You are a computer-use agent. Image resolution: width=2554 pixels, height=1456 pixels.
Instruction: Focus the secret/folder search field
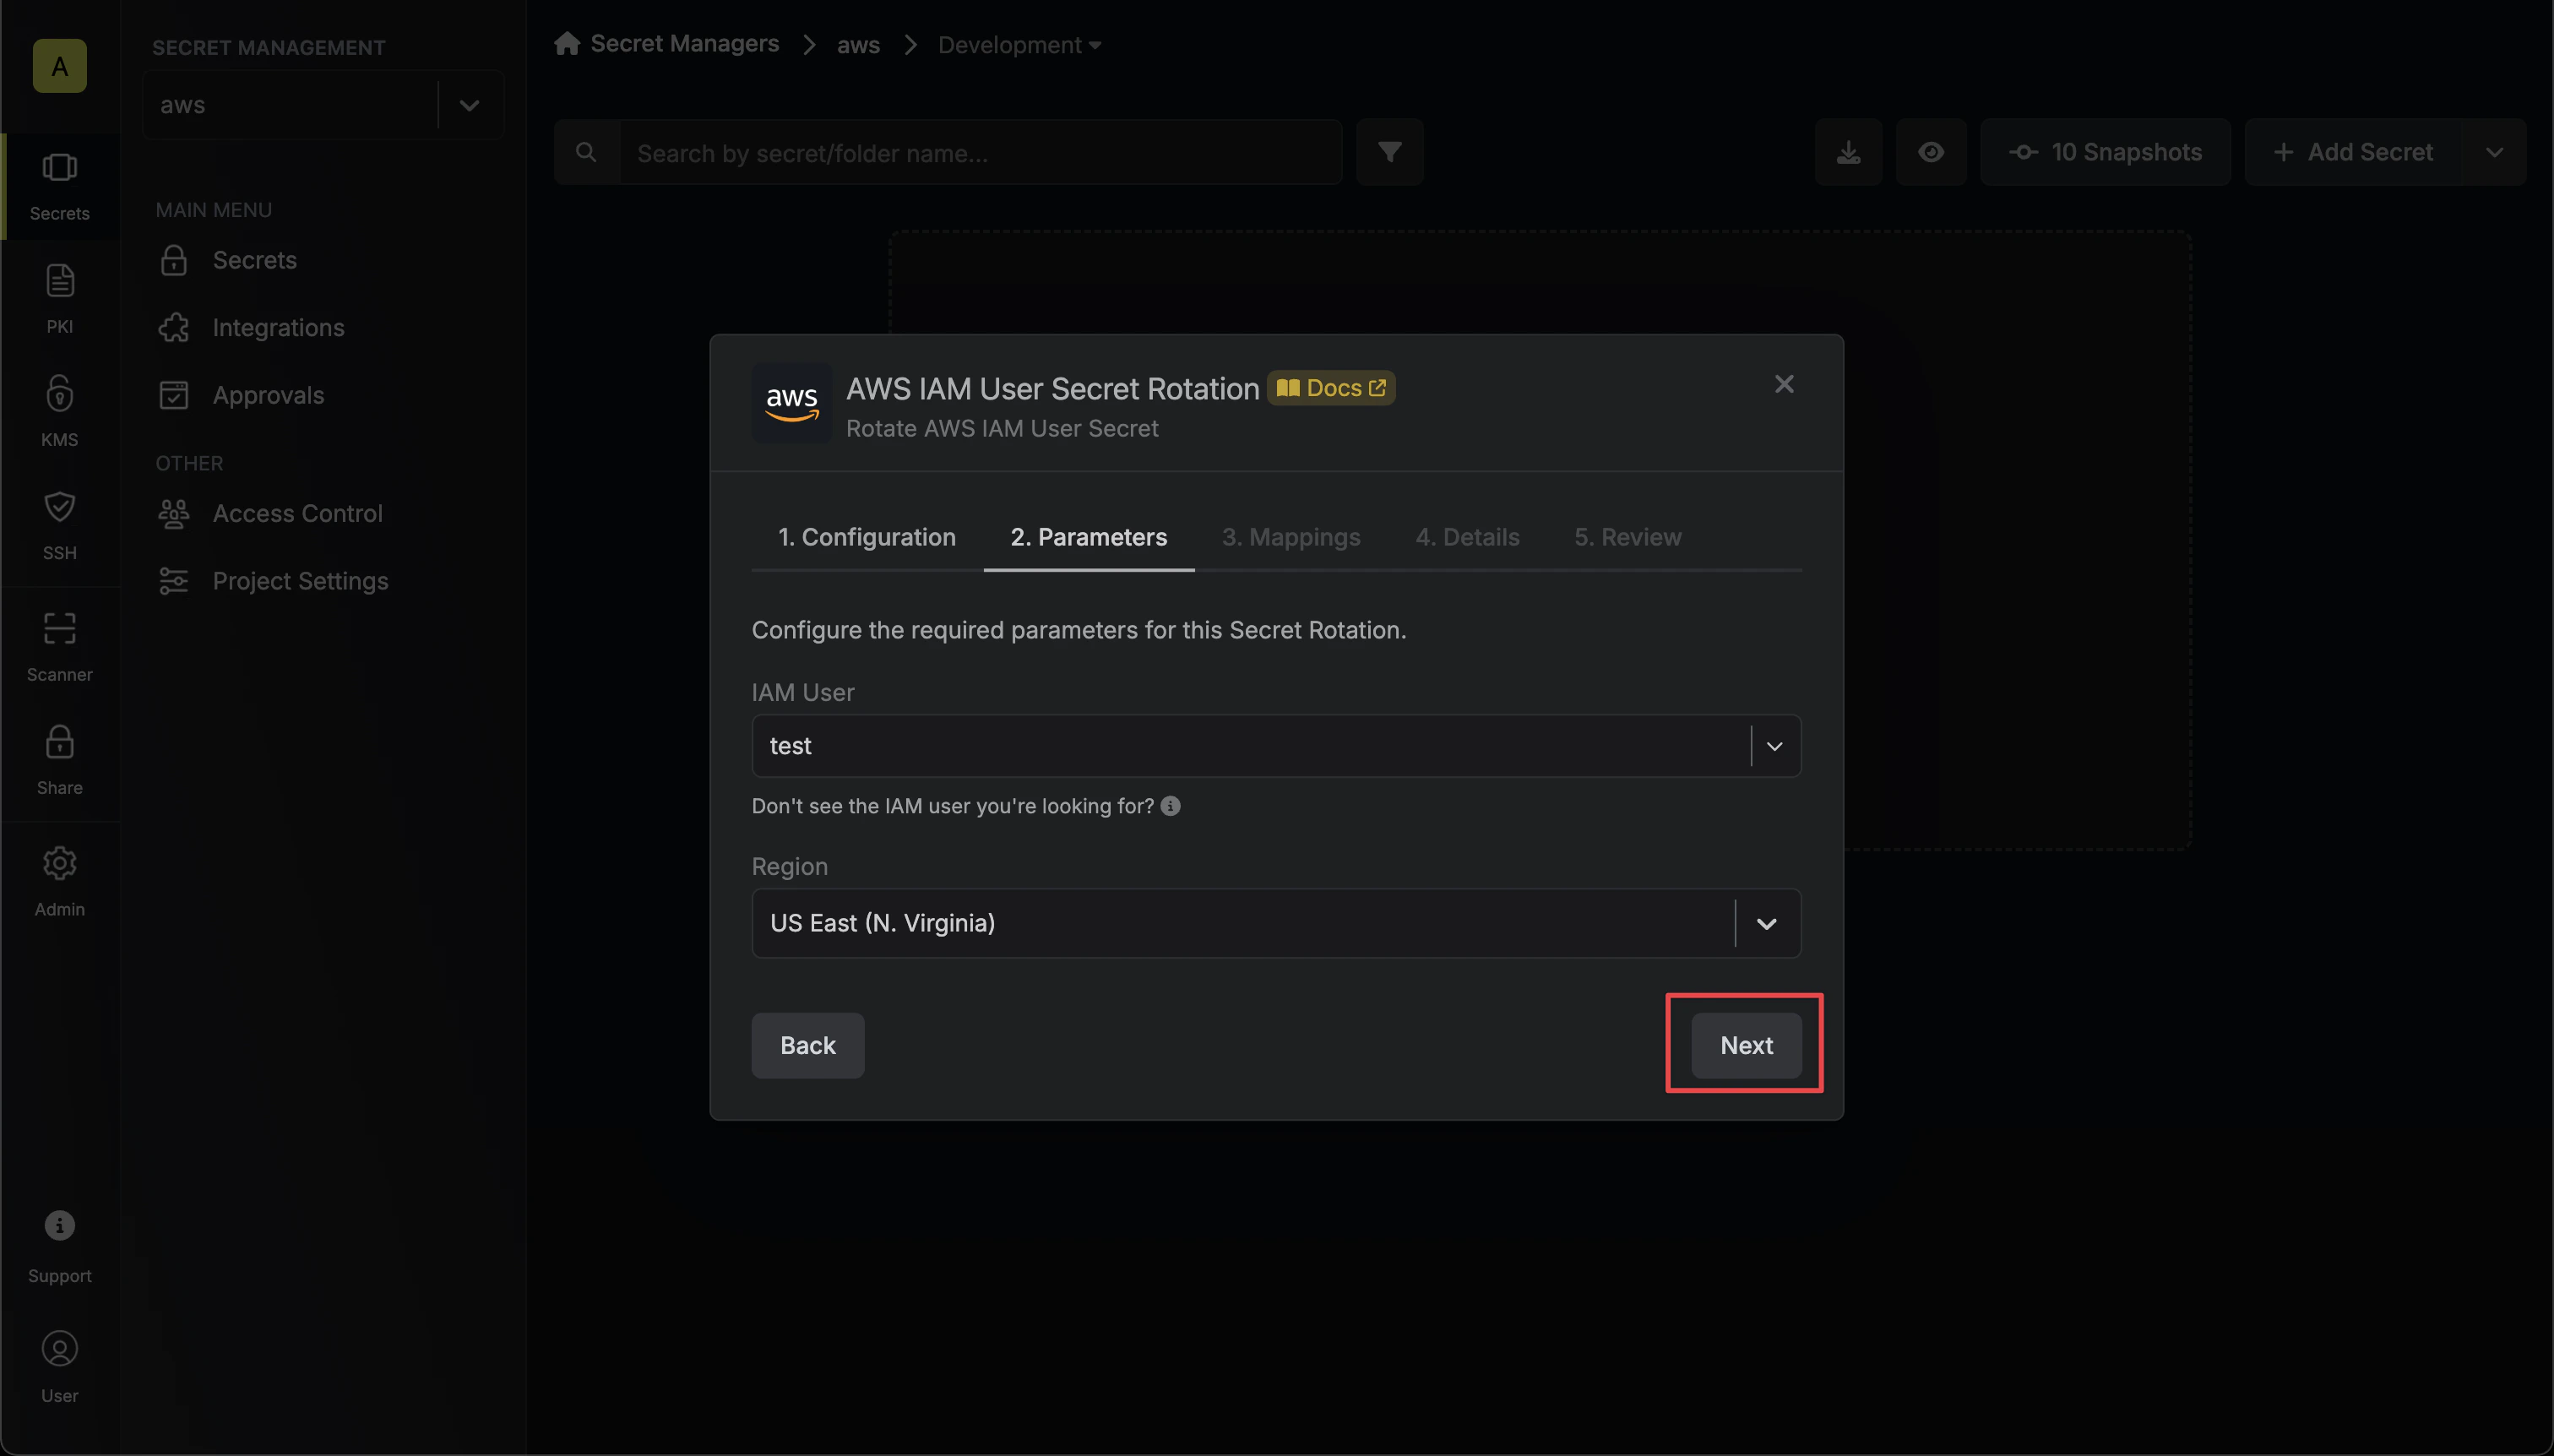point(980,152)
